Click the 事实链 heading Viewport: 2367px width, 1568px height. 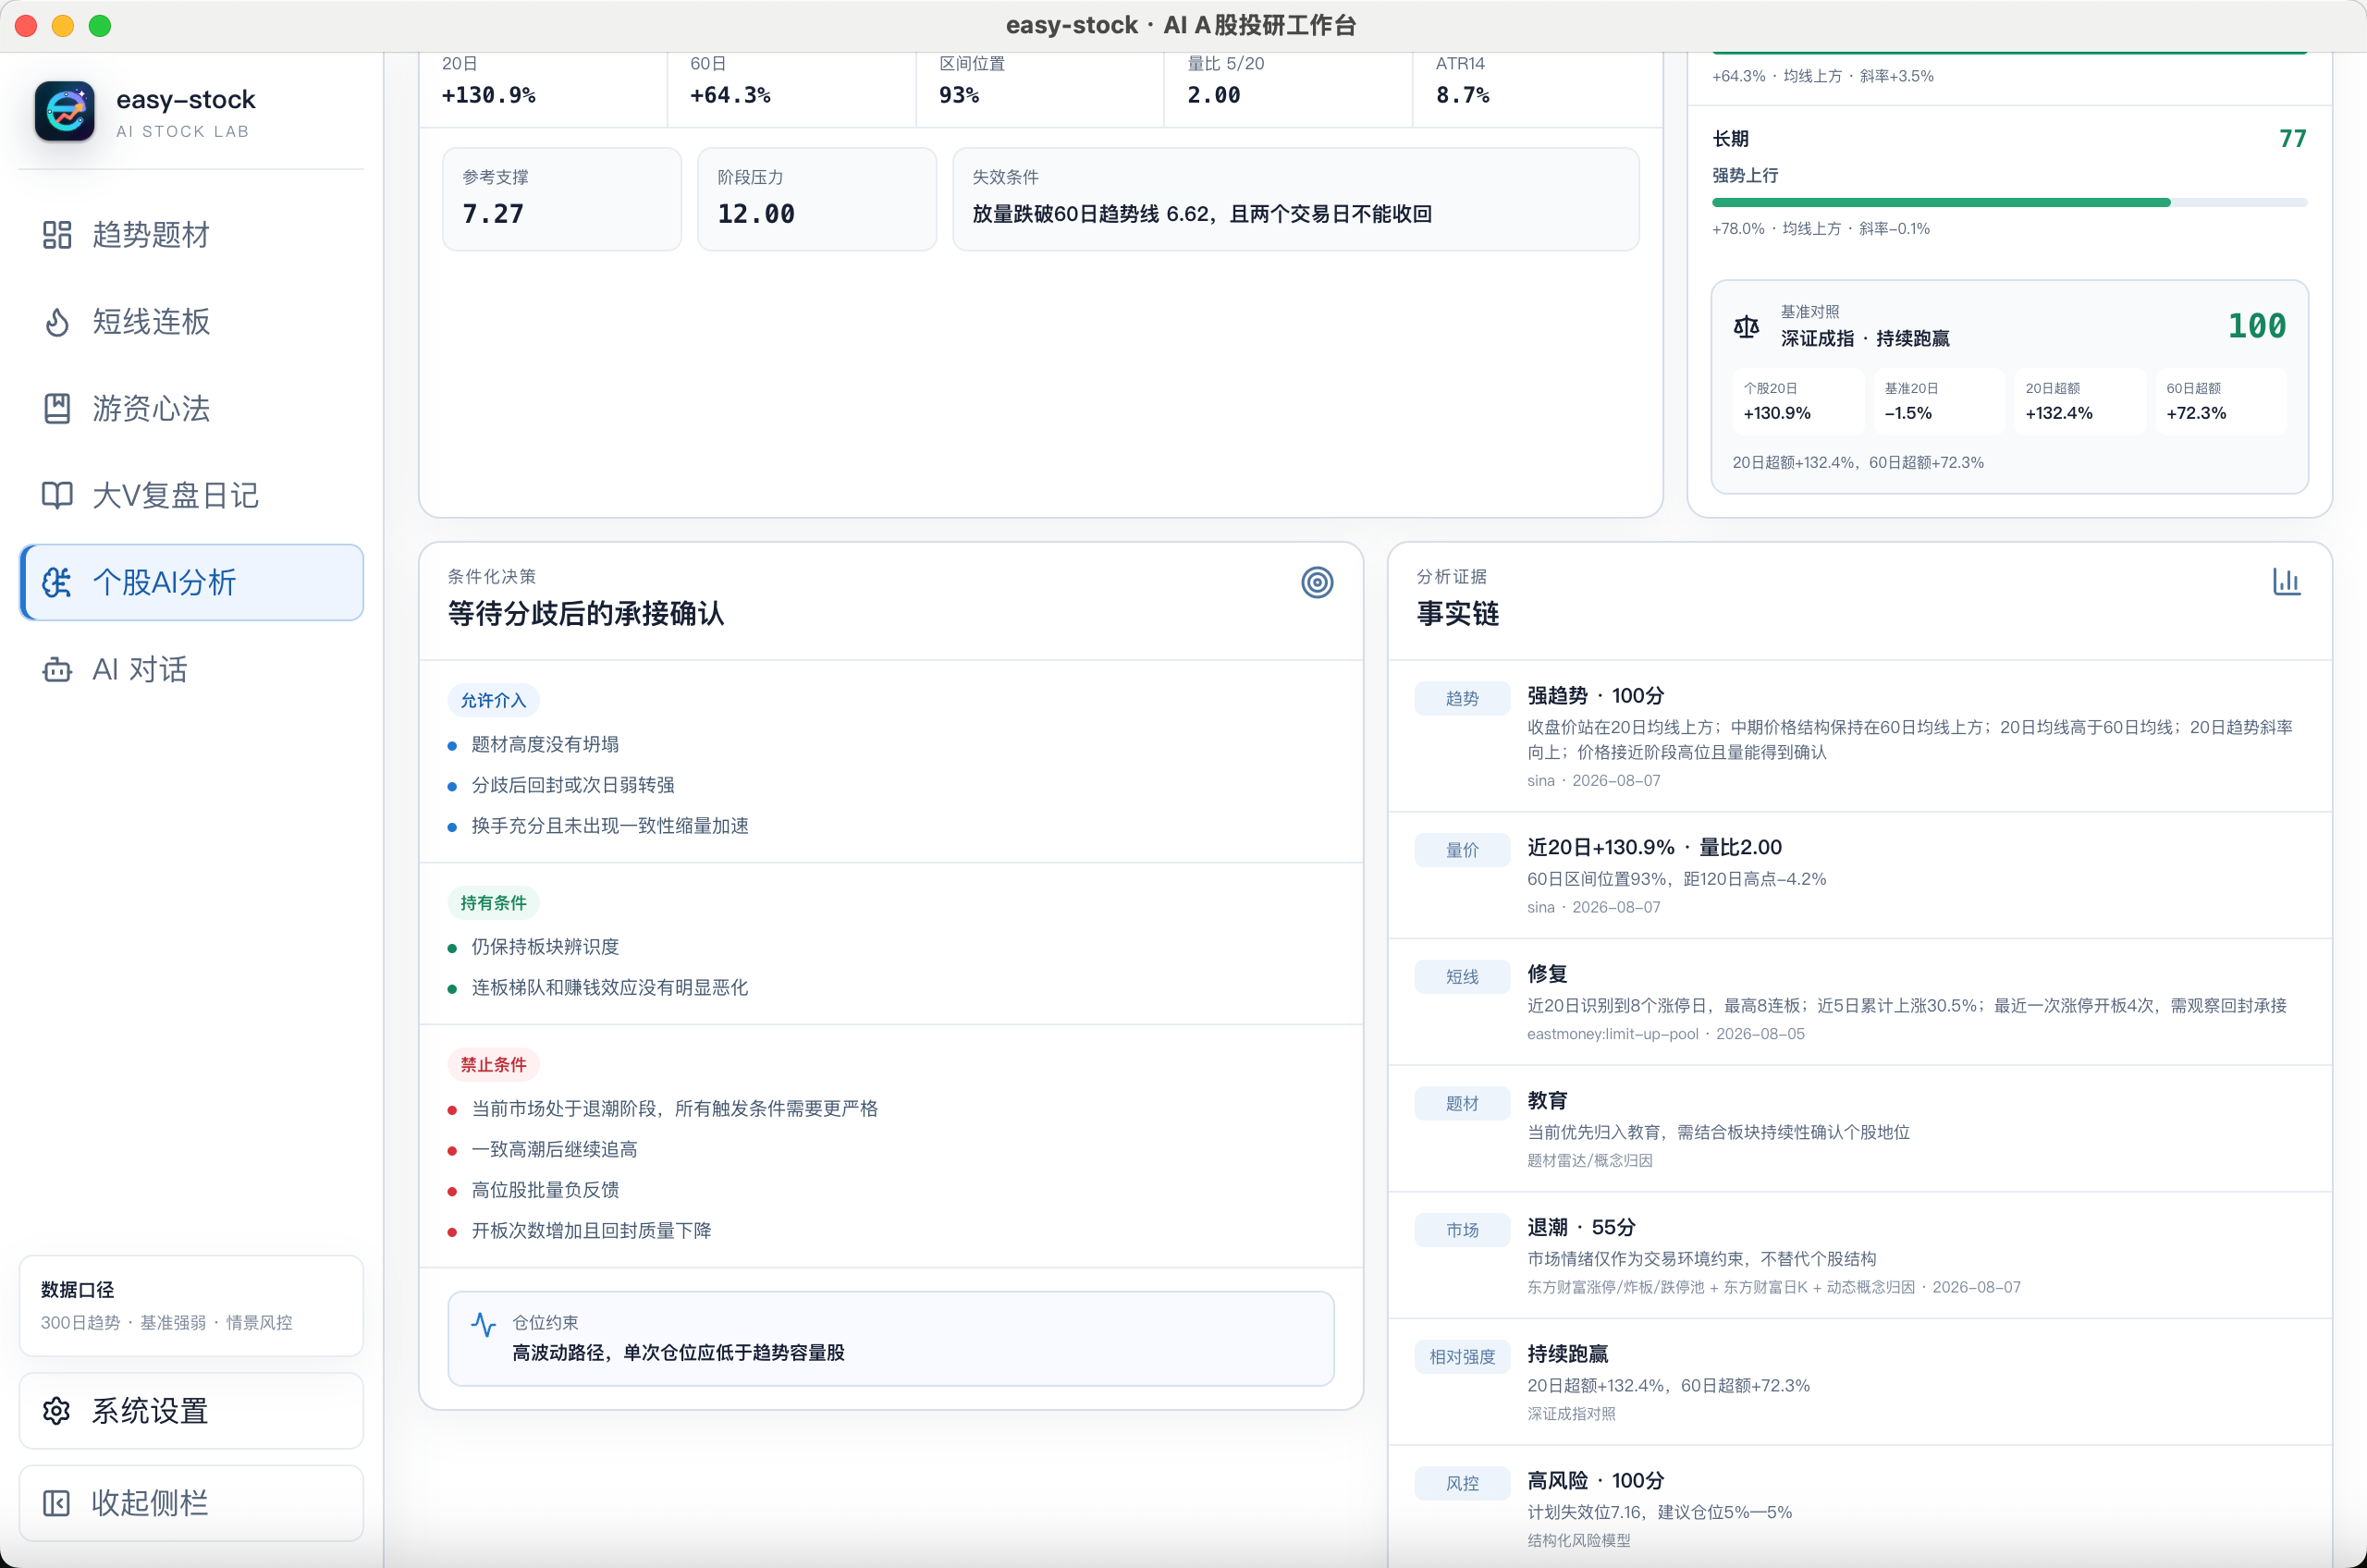coord(1457,613)
